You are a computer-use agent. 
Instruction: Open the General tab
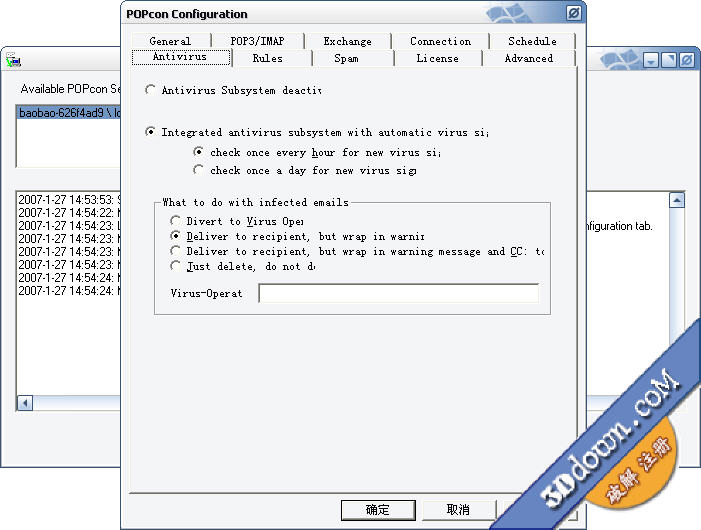170,41
